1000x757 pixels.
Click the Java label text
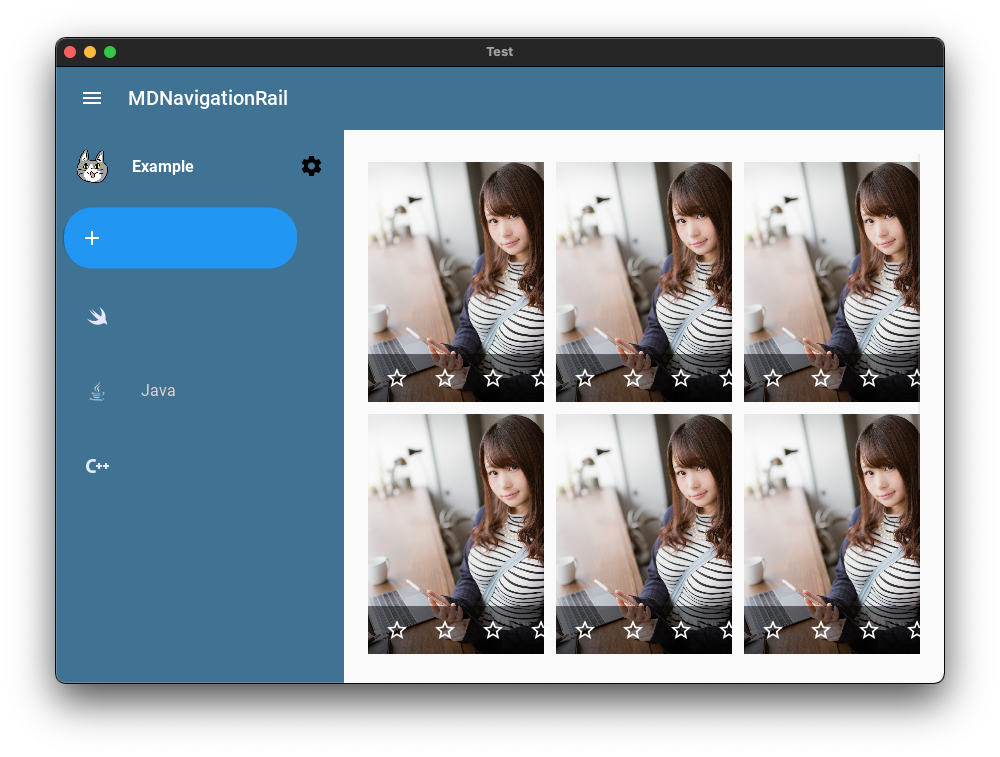click(158, 390)
